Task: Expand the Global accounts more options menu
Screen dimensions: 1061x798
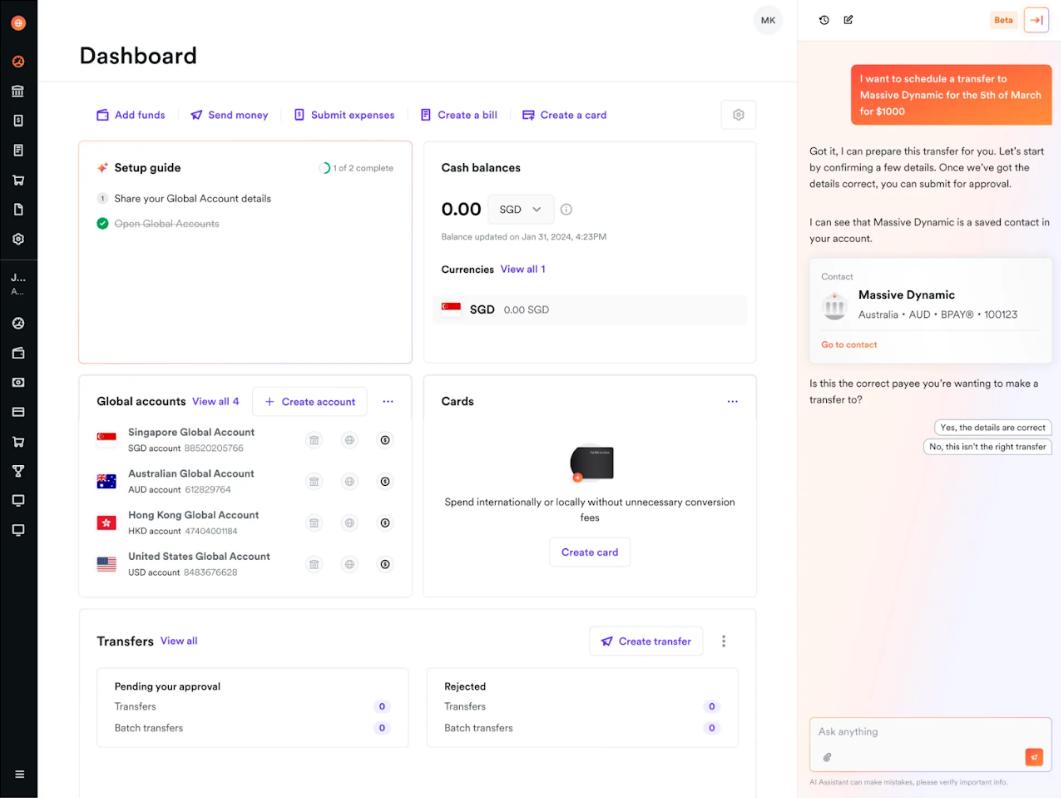Action: (x=388, y=401)
